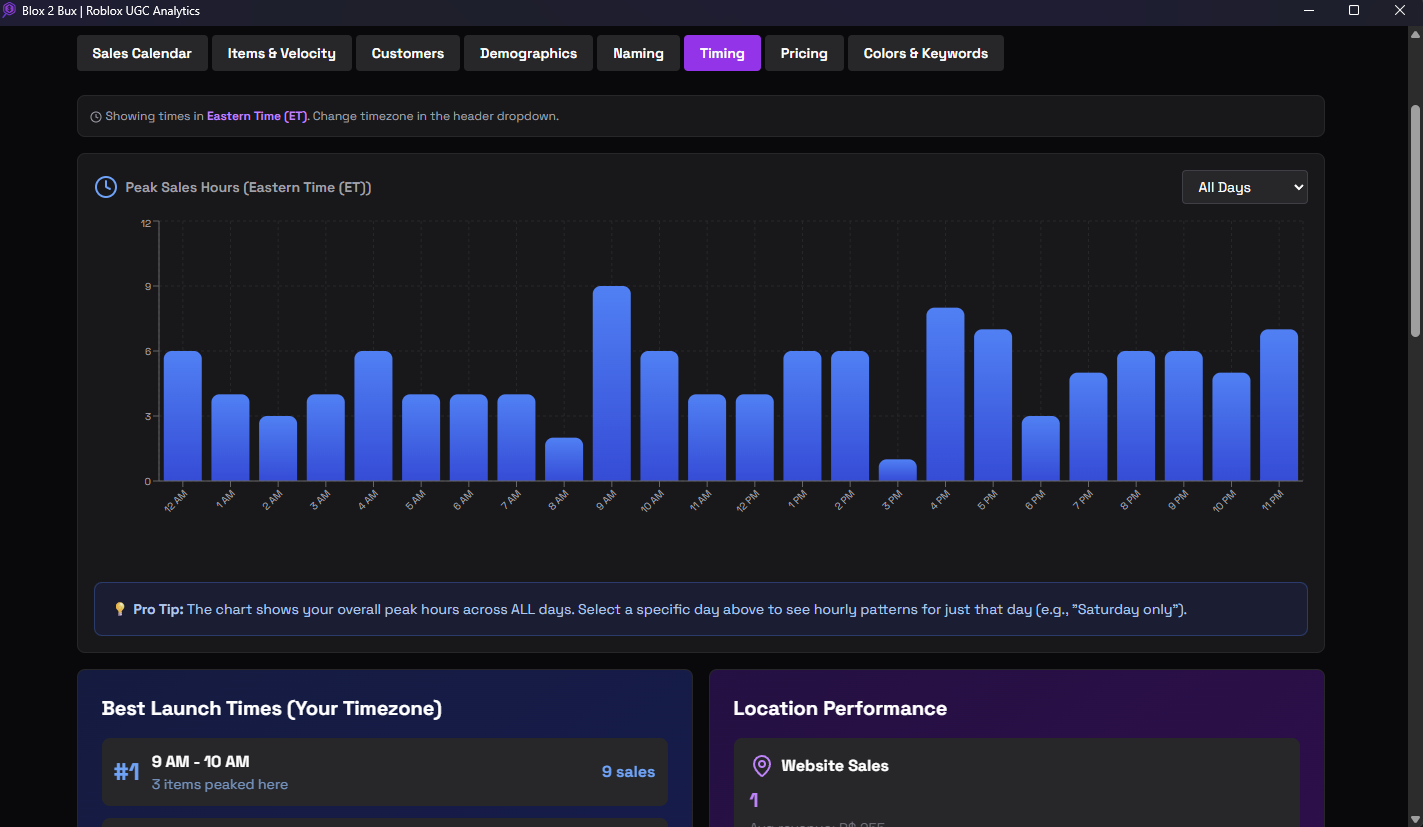Click the 12 AM bar in the chart
The width and height of the screenshot is (1423, 827).
(x=183, y=416)
